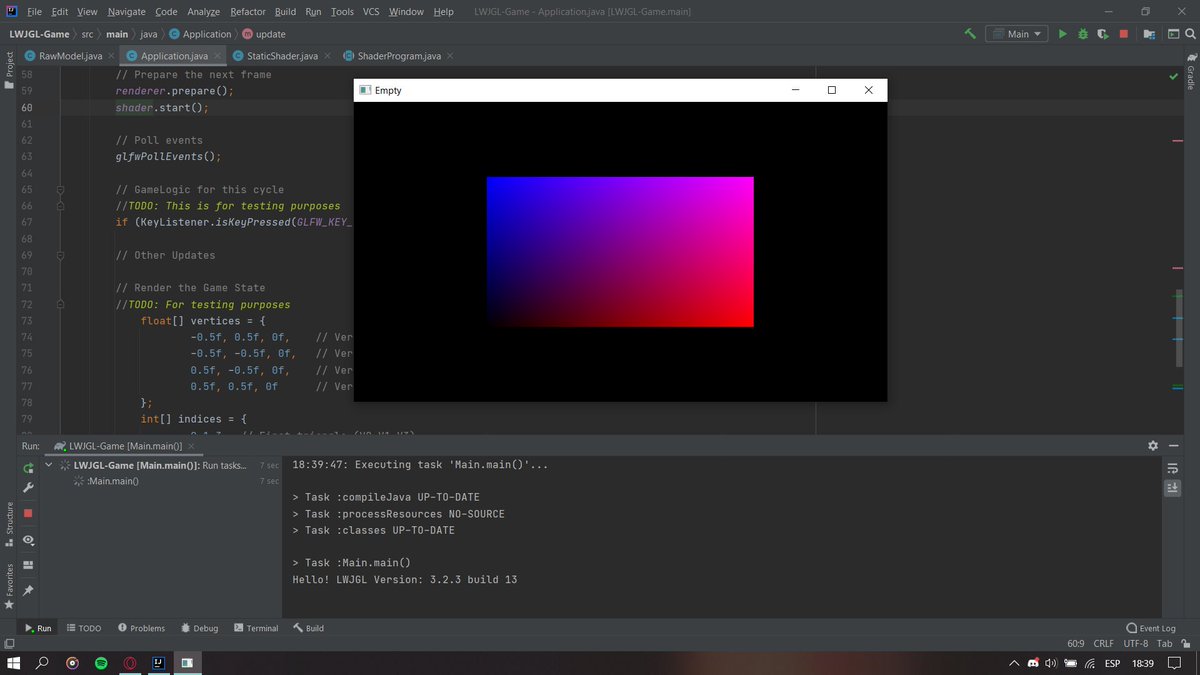The width and height of the screenshot is (1200, 675).
Task: Click fold marker at line 69
Action: (x=60, y=255)
